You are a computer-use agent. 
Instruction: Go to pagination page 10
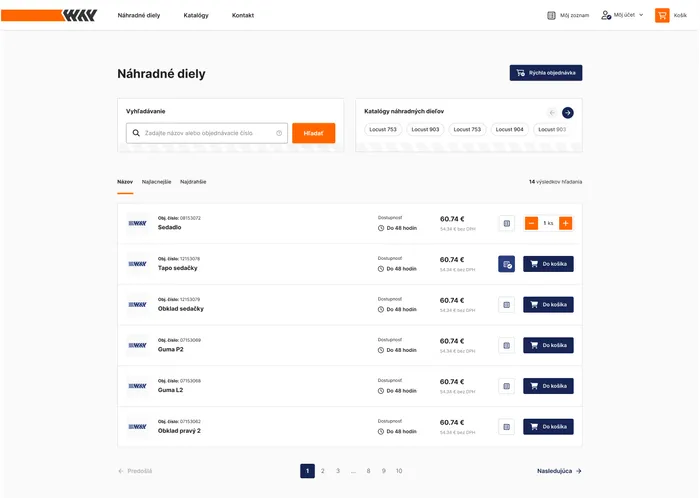click(399, 471)
